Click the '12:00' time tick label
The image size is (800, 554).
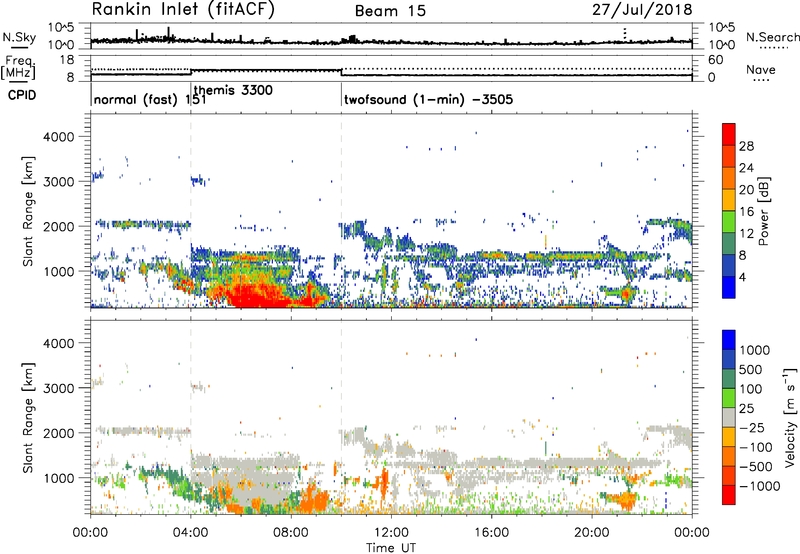[391, 533]
